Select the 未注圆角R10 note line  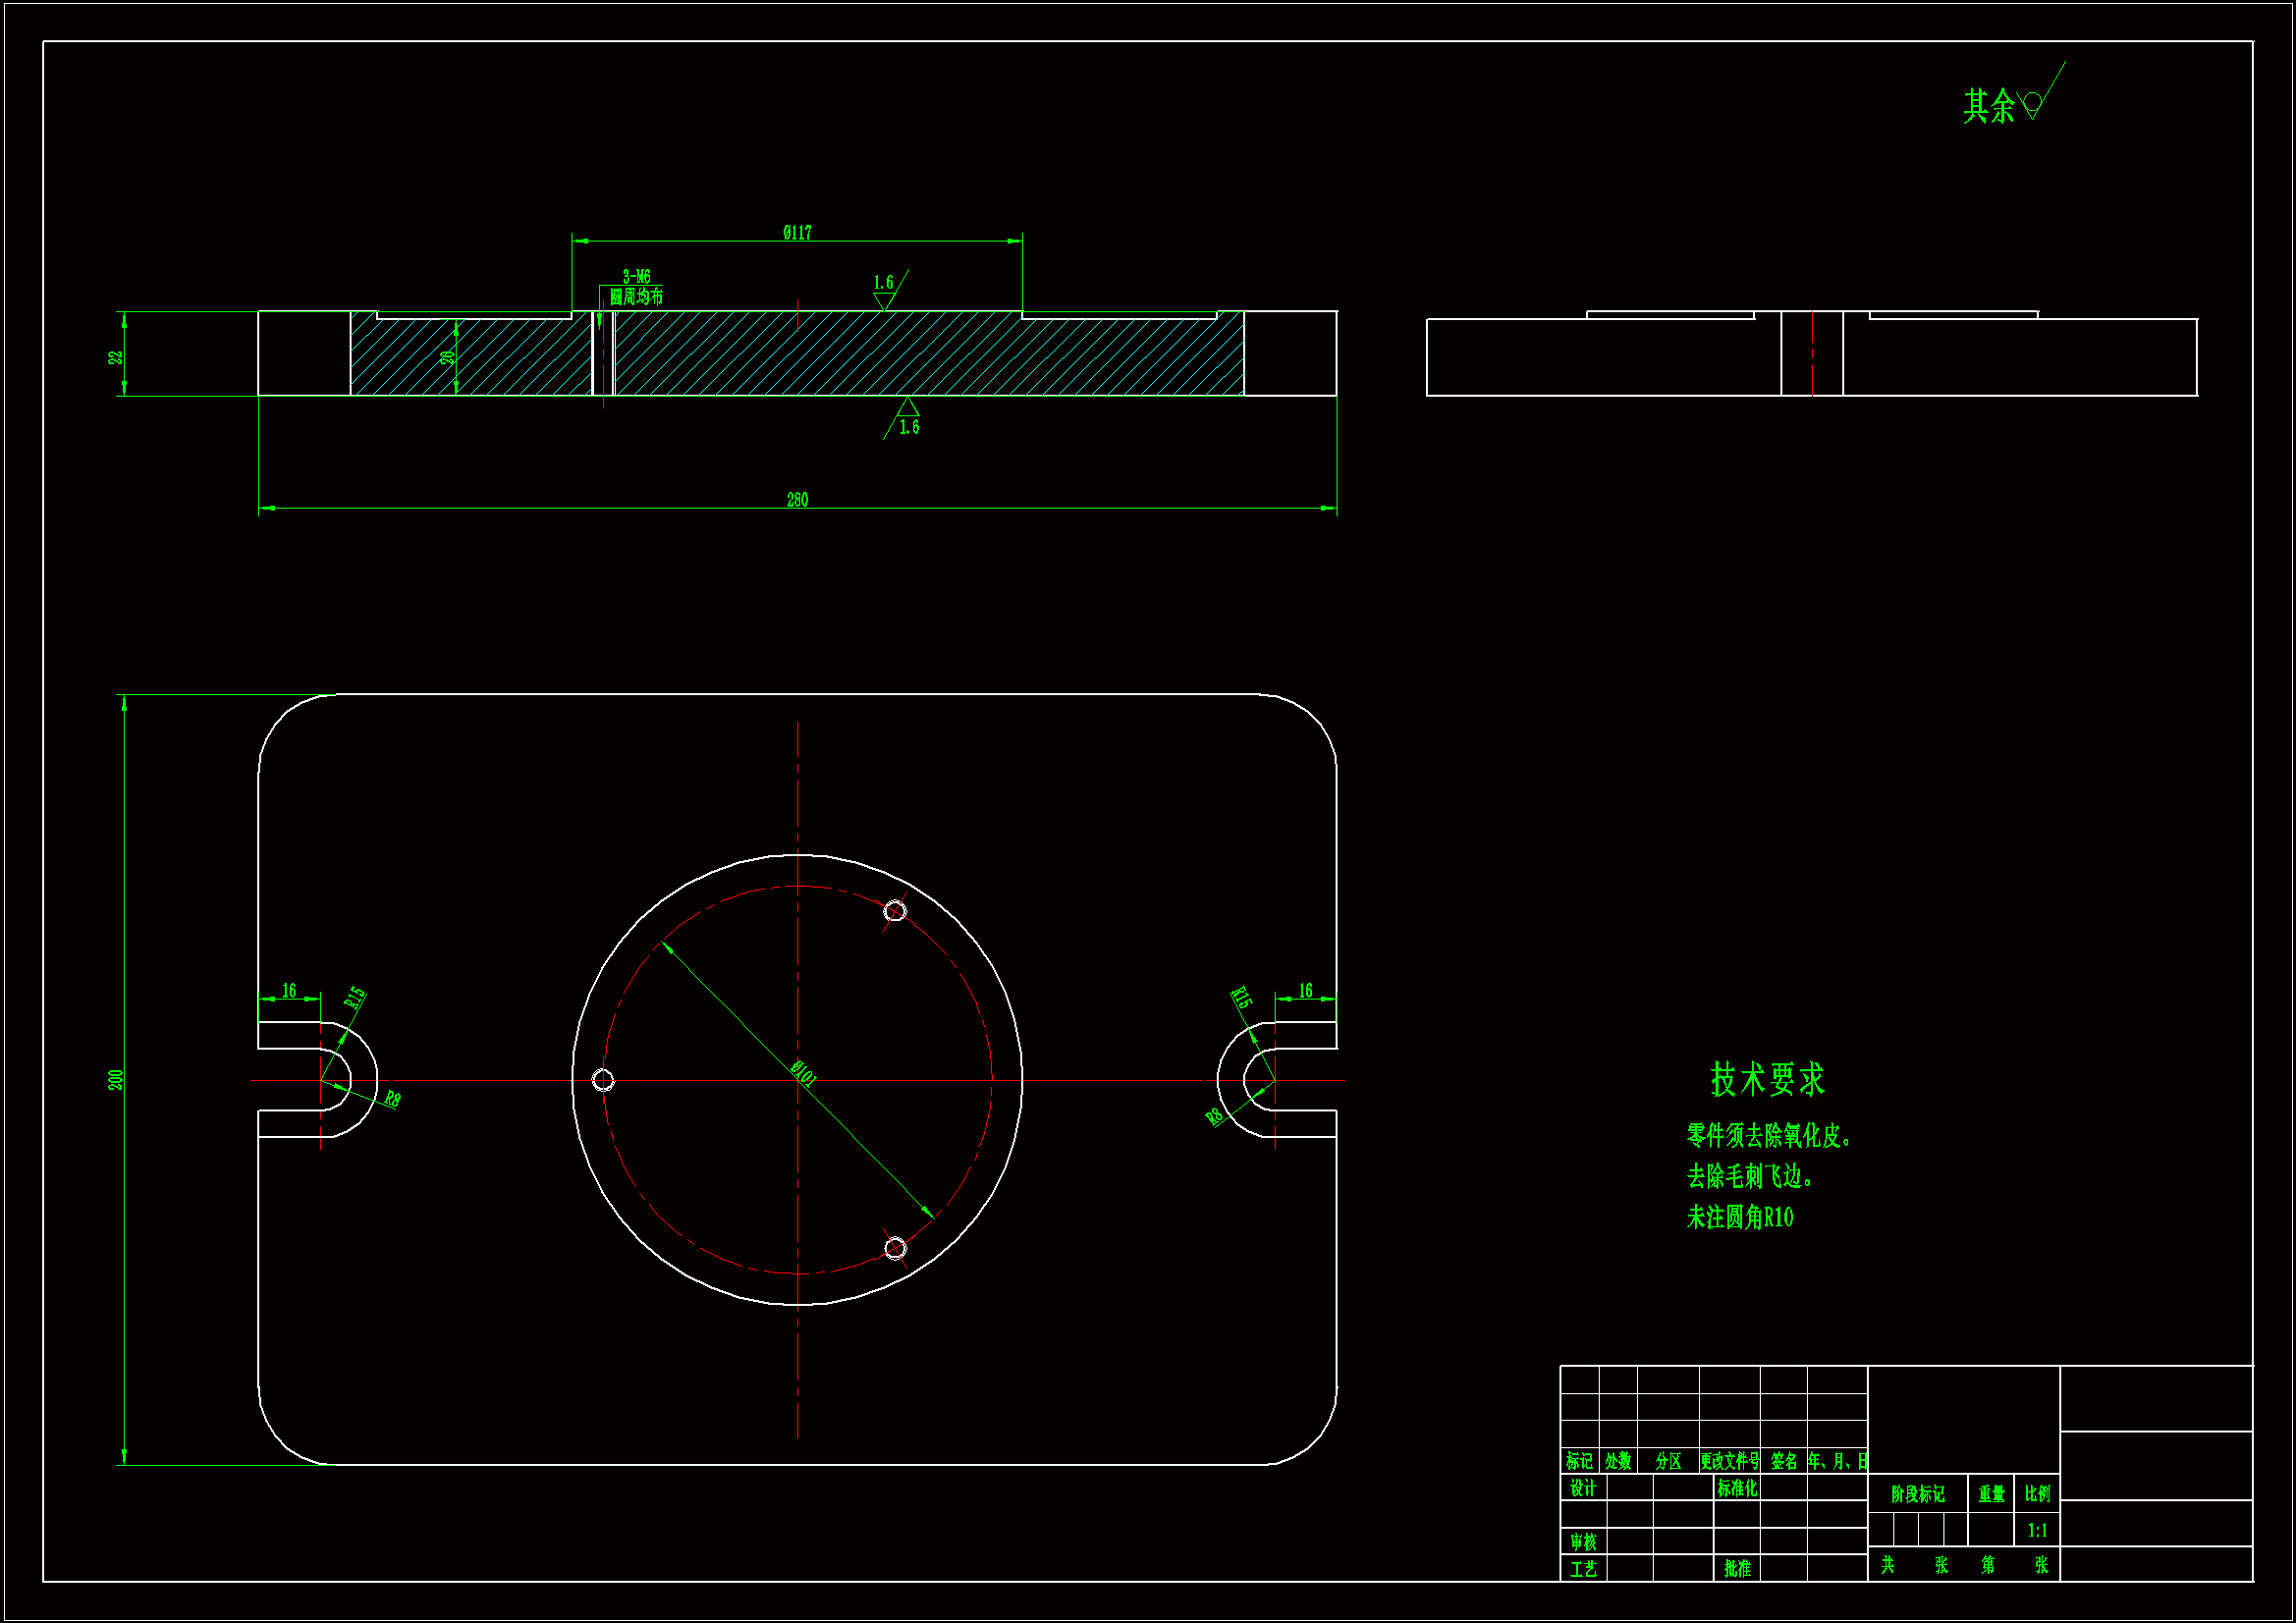1740,1217
